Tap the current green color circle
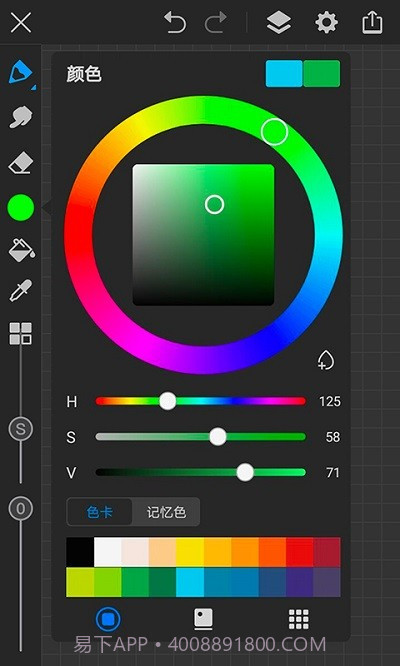This screenshot has width=400, height=666. click(20, 207)
